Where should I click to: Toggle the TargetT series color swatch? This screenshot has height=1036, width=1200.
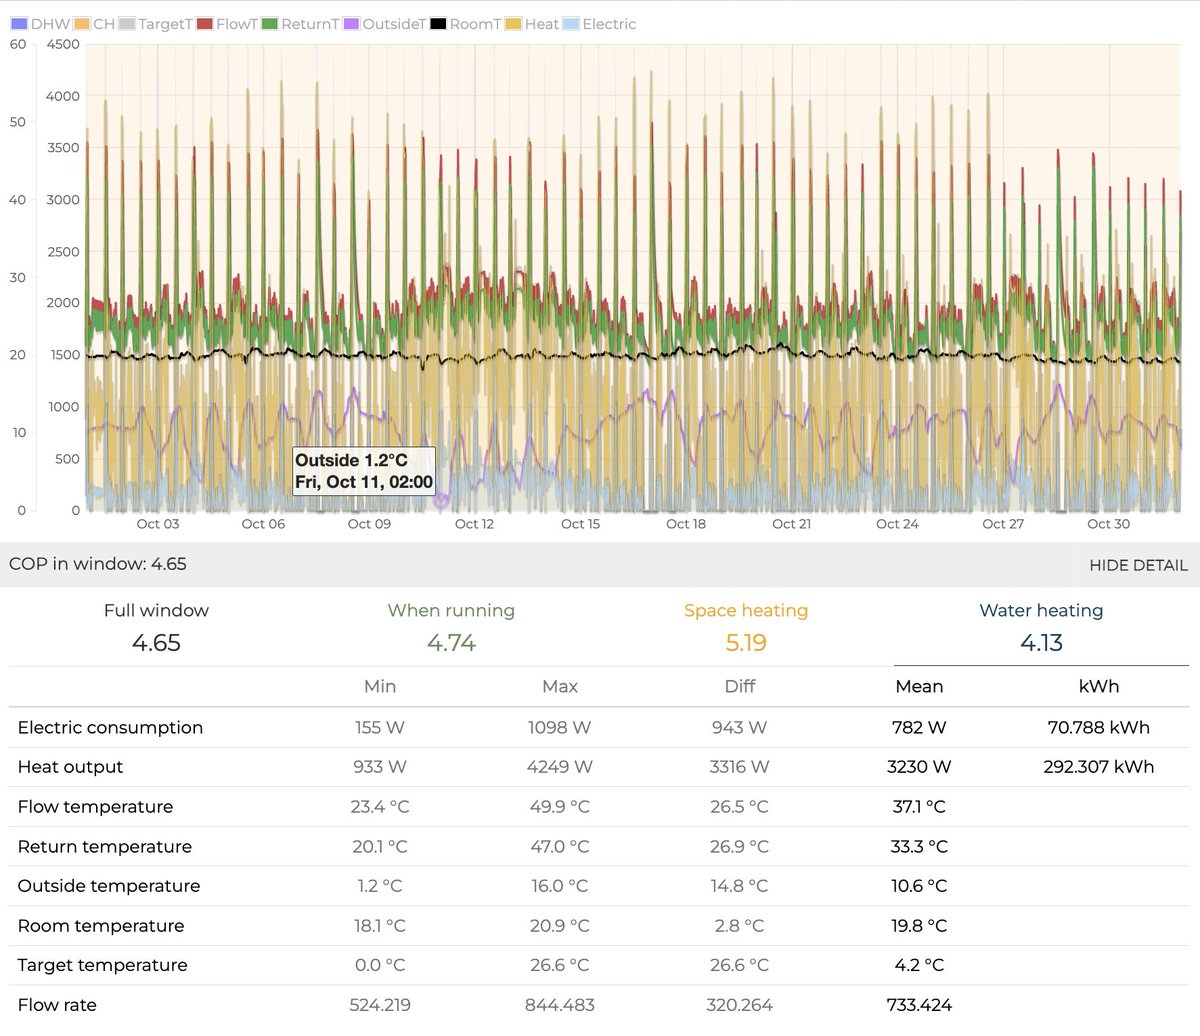pyautogui.click(x=127, y=24)
